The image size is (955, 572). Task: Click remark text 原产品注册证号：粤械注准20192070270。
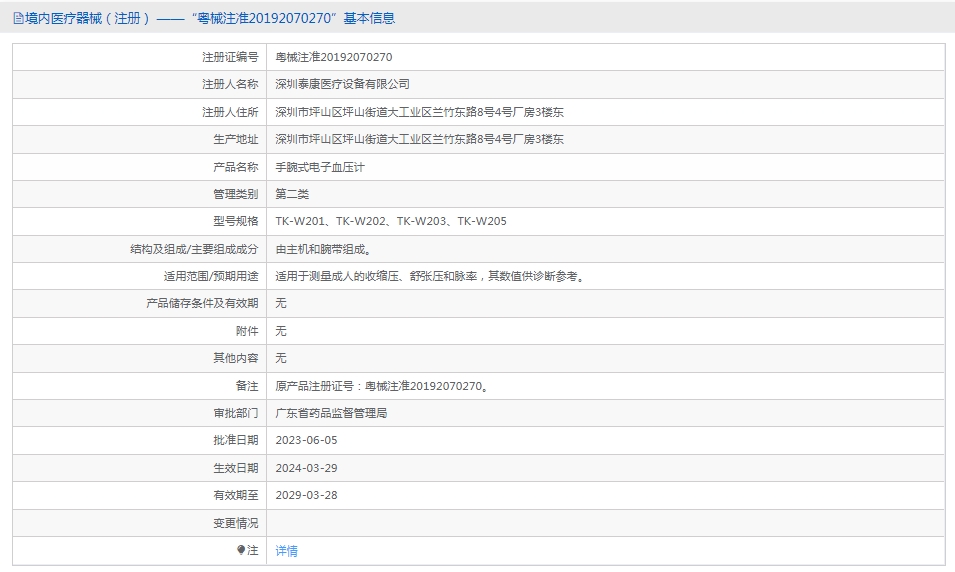click(x=382, y=386)
